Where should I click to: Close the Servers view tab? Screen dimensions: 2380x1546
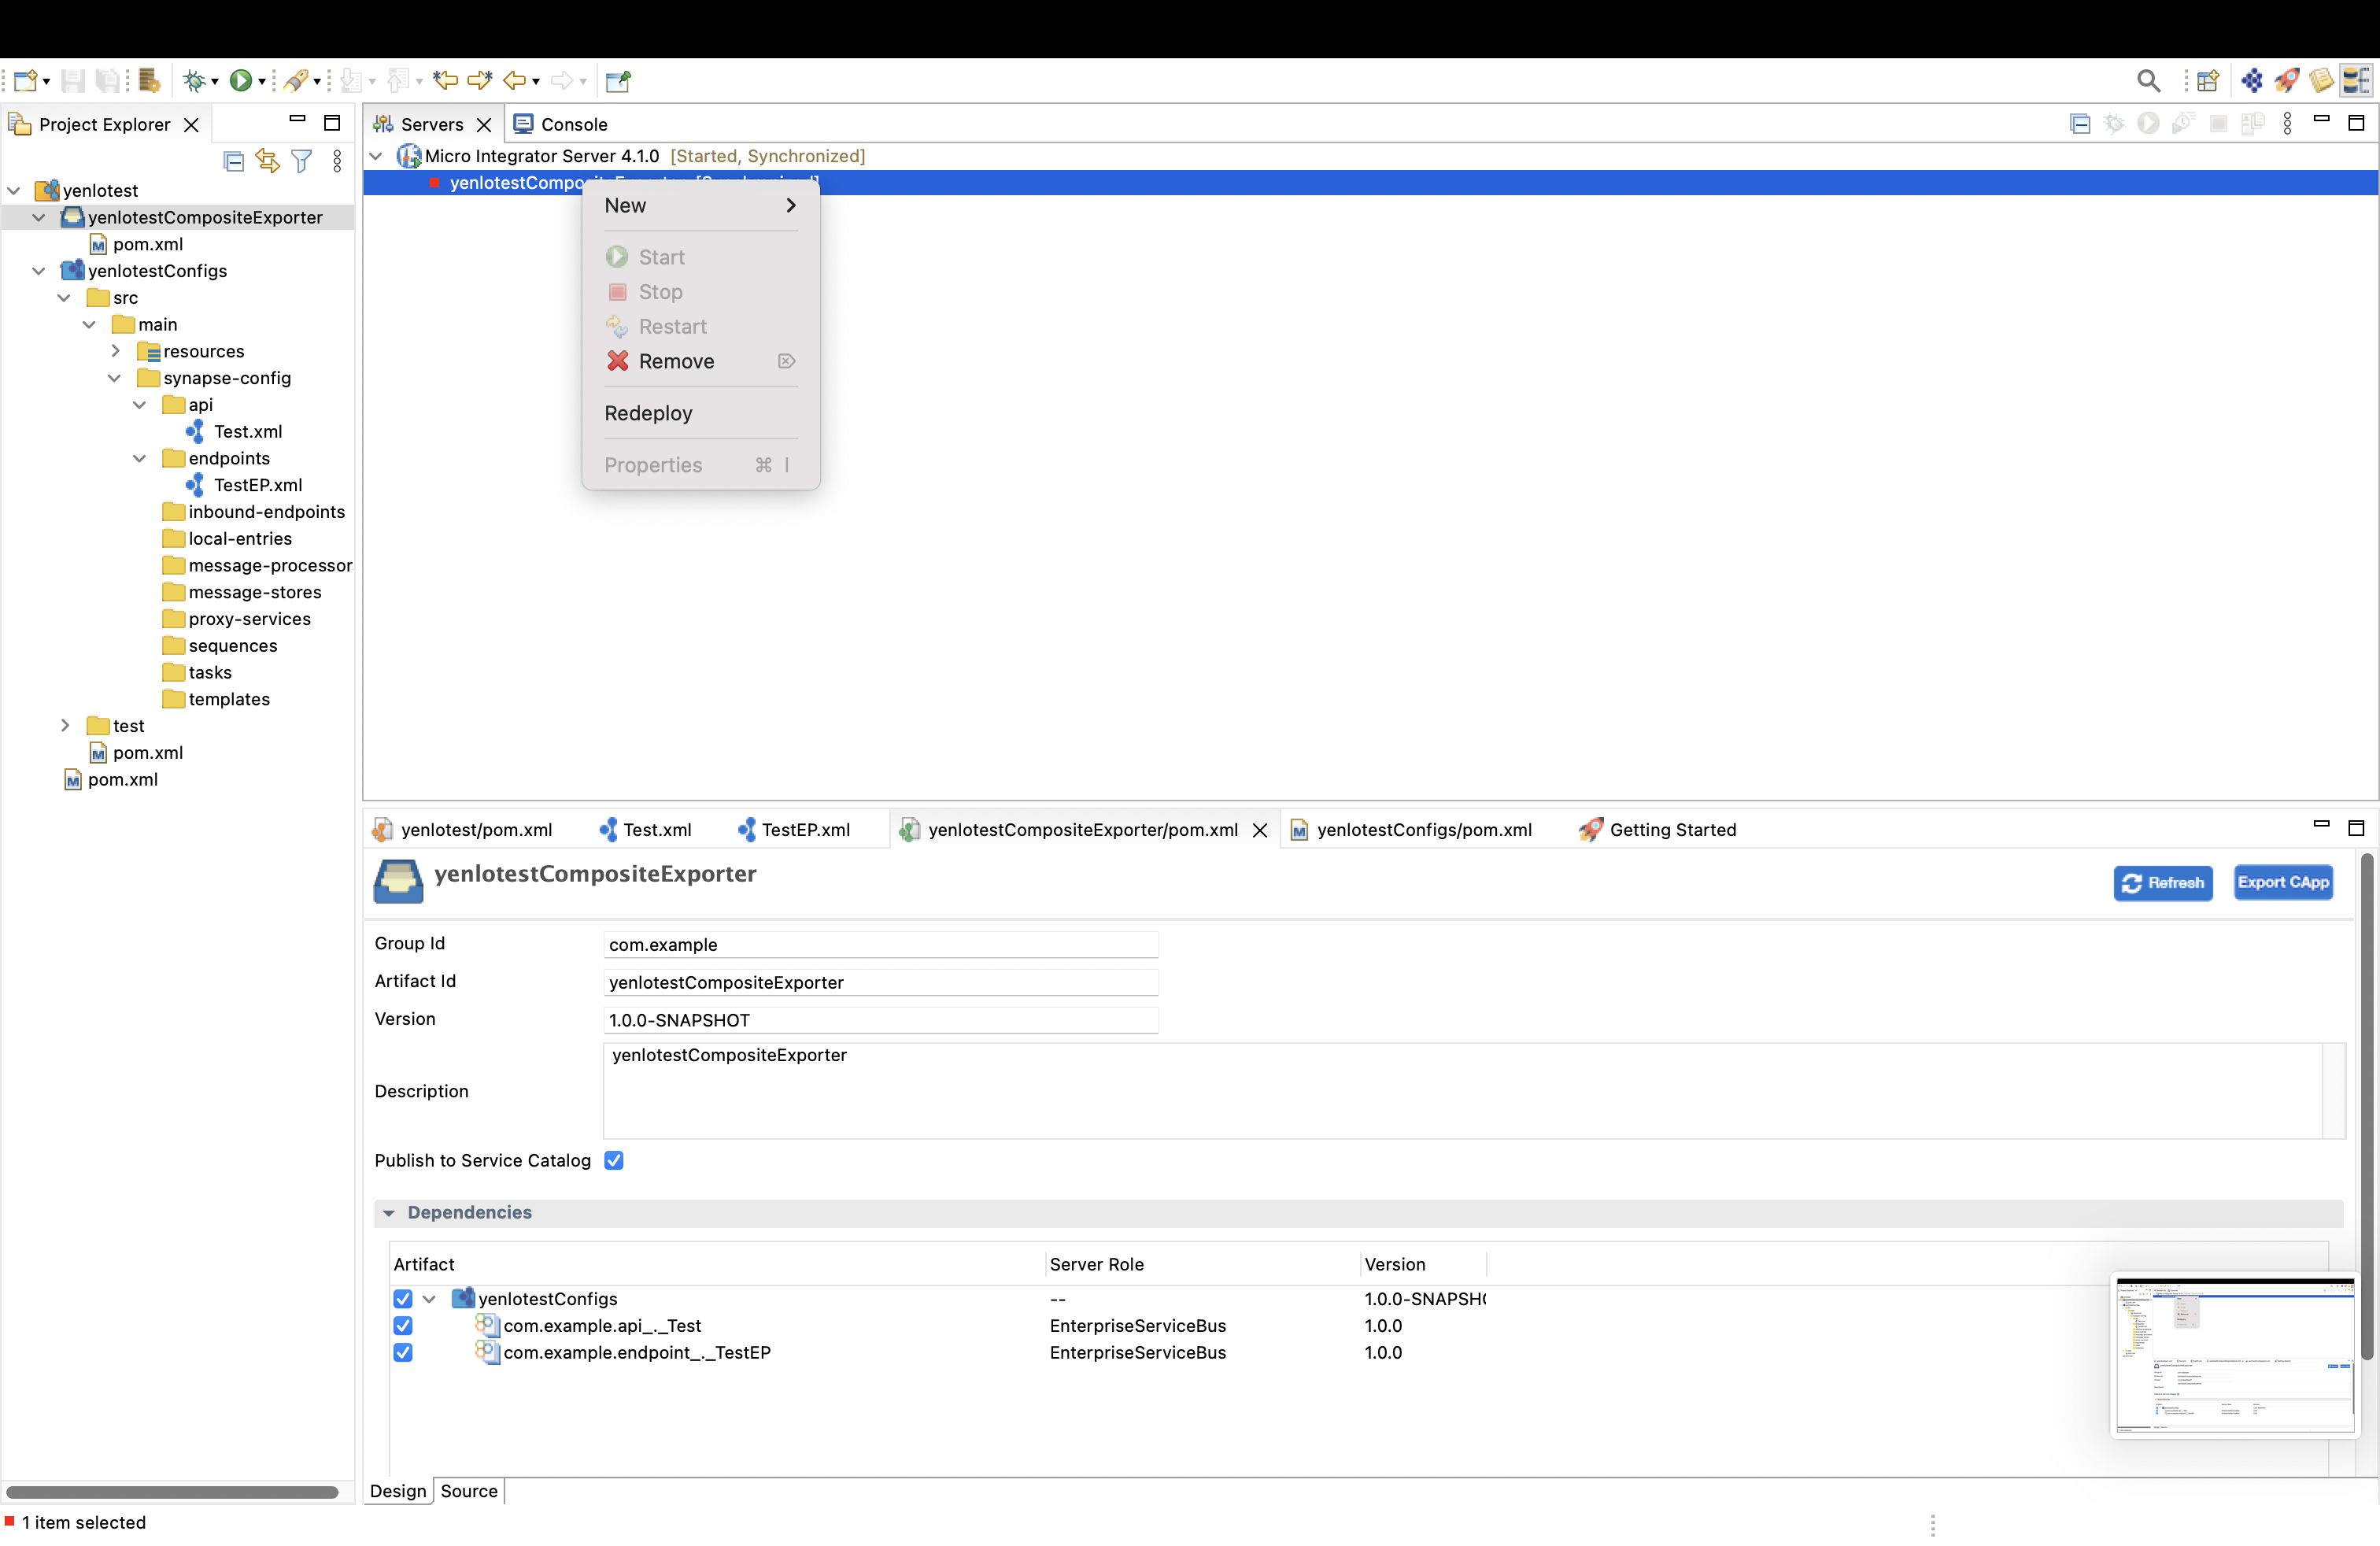tap(484, 125)
